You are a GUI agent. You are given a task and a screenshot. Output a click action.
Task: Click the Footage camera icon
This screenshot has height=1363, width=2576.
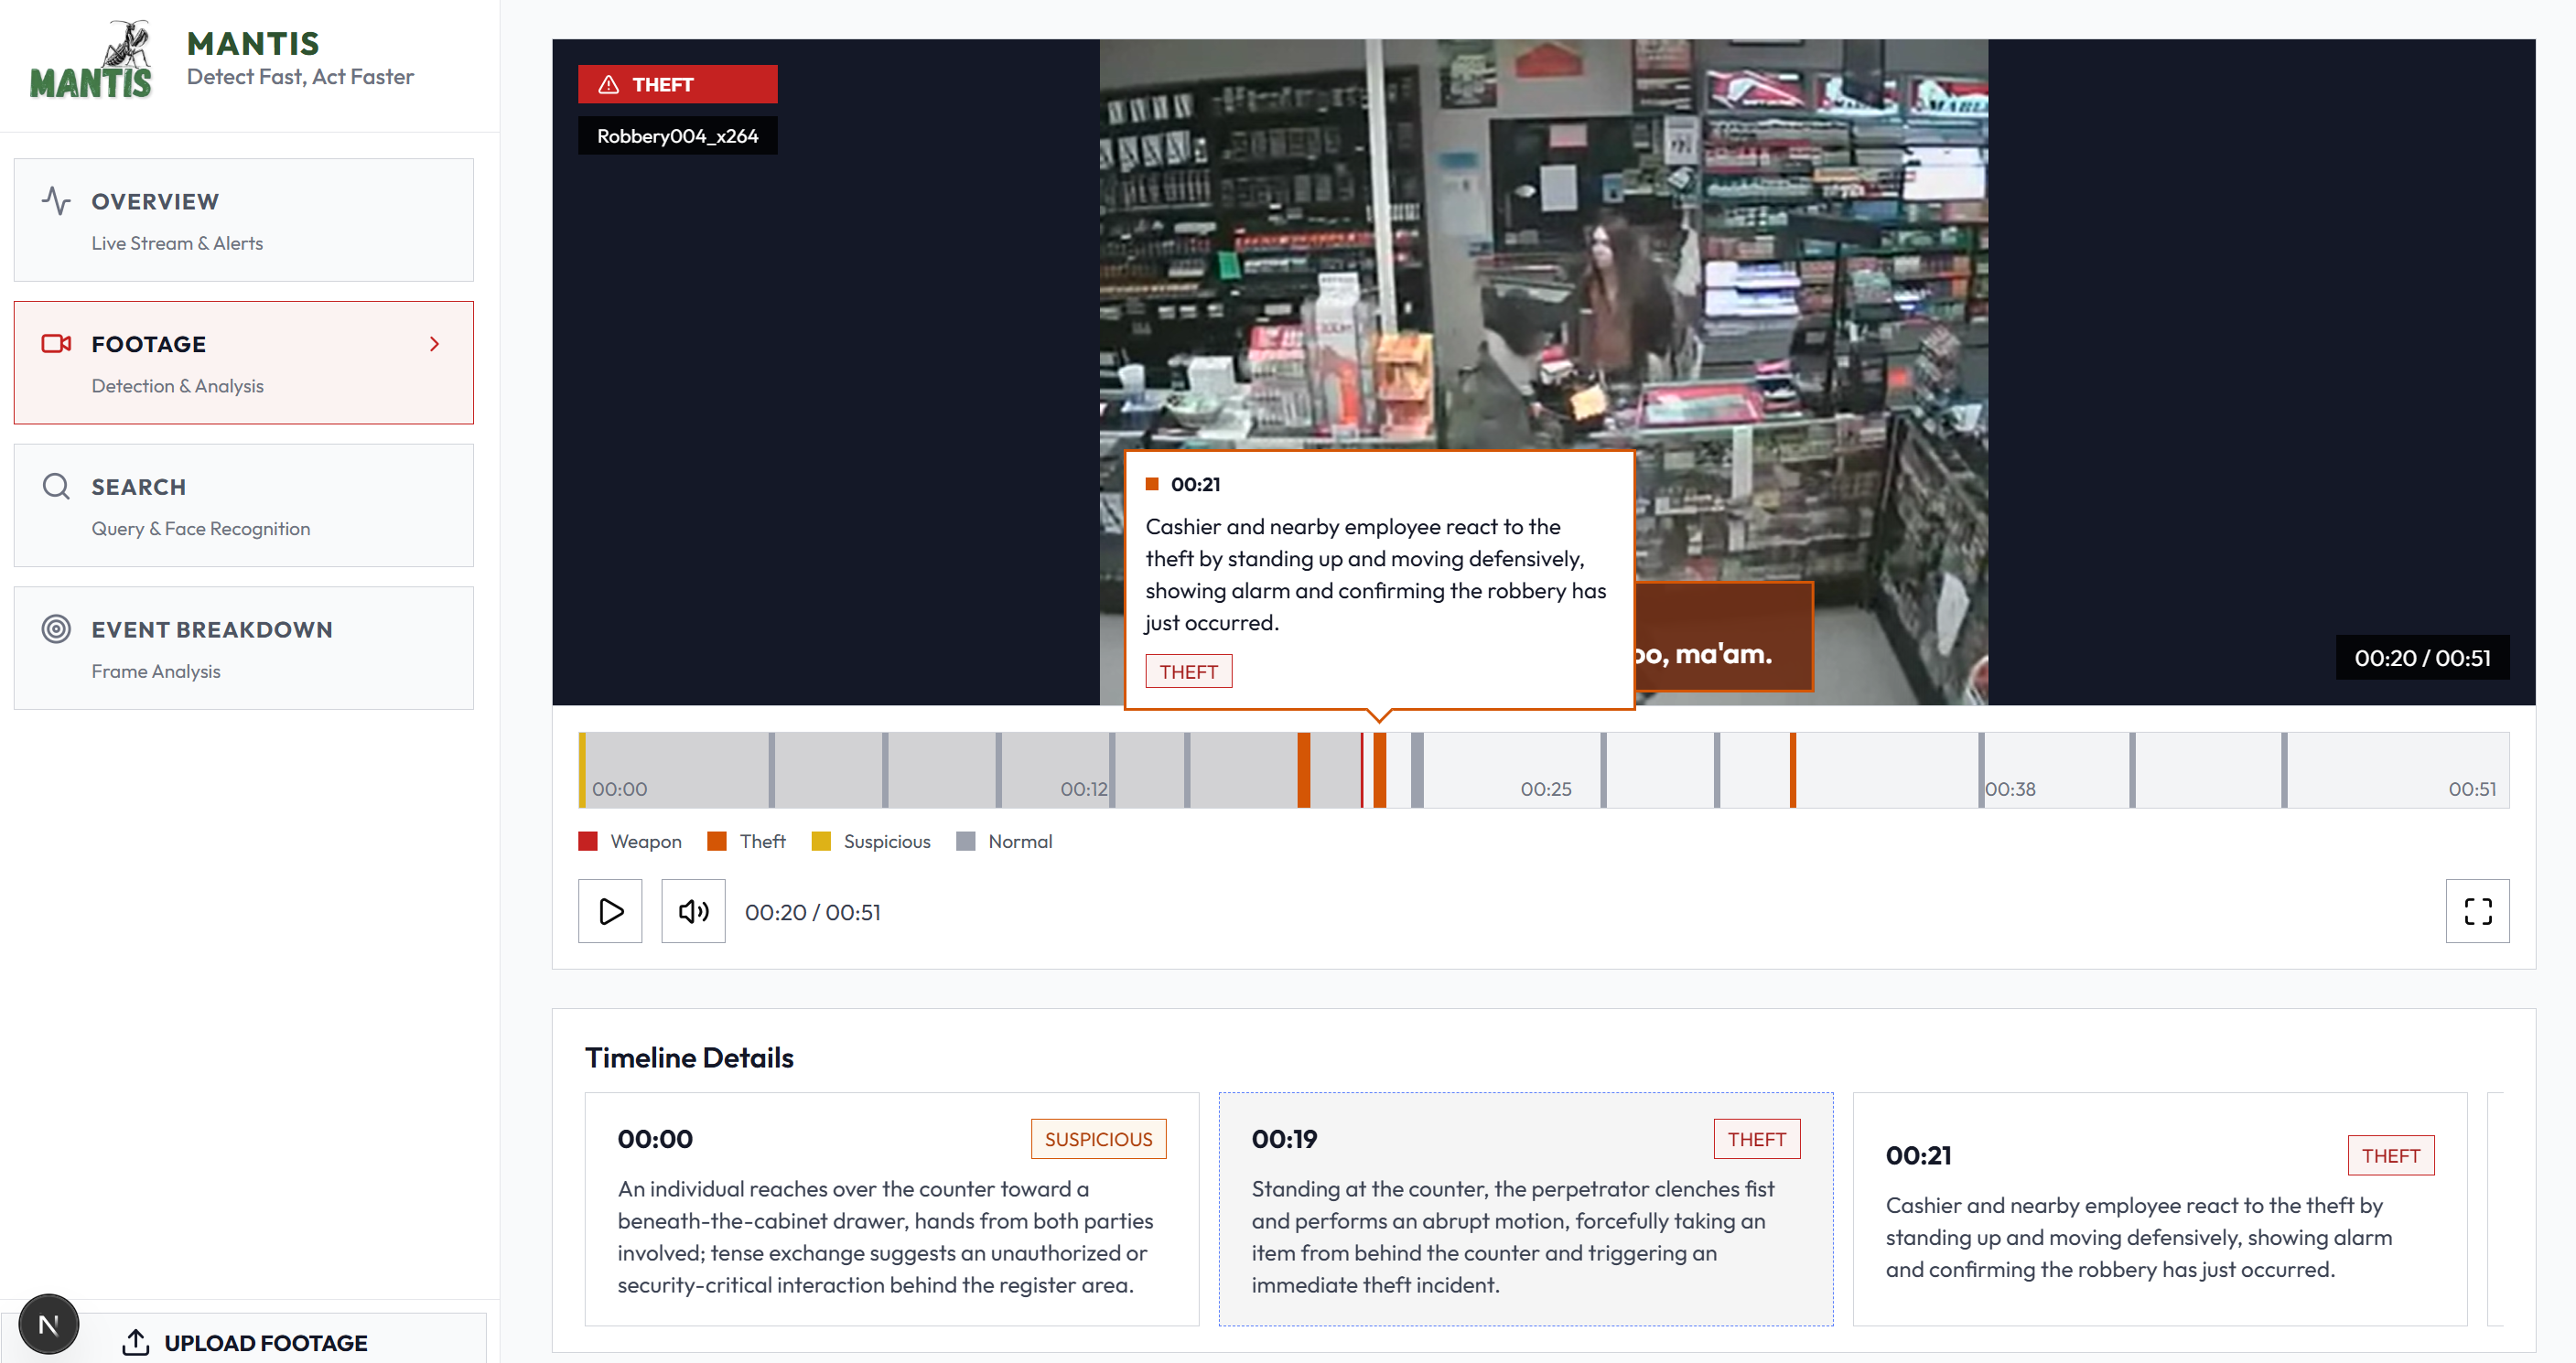tap(56, 344)
